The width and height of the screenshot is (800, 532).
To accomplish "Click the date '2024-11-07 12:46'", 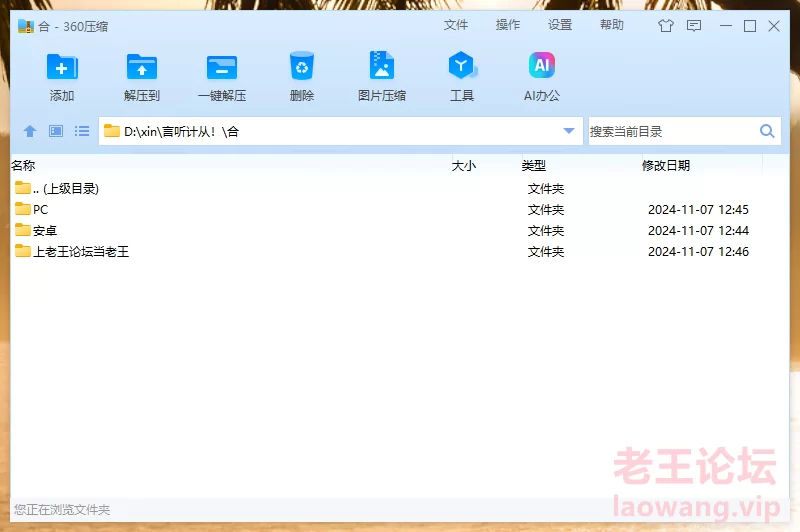I will point(698,251).
